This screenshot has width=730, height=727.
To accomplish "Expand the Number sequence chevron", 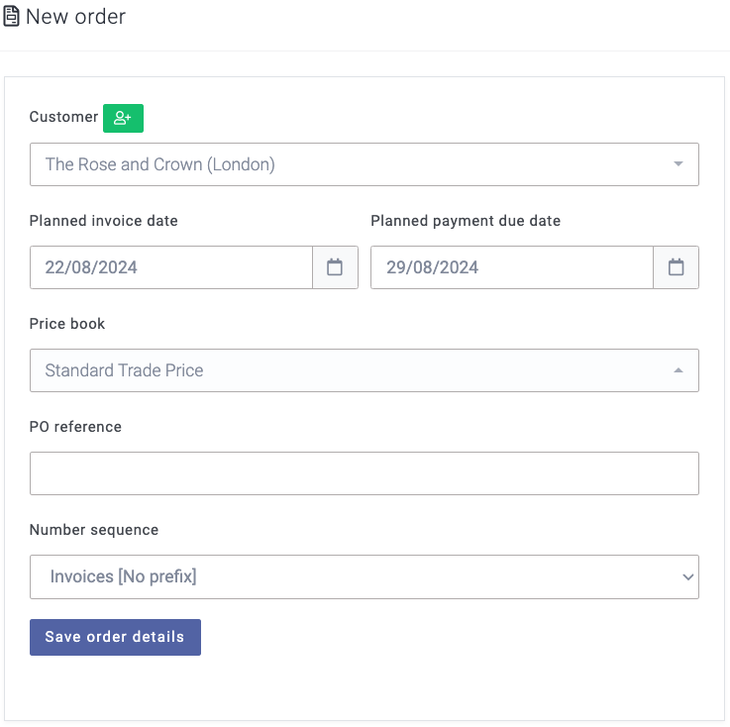I will coord(687,577).
